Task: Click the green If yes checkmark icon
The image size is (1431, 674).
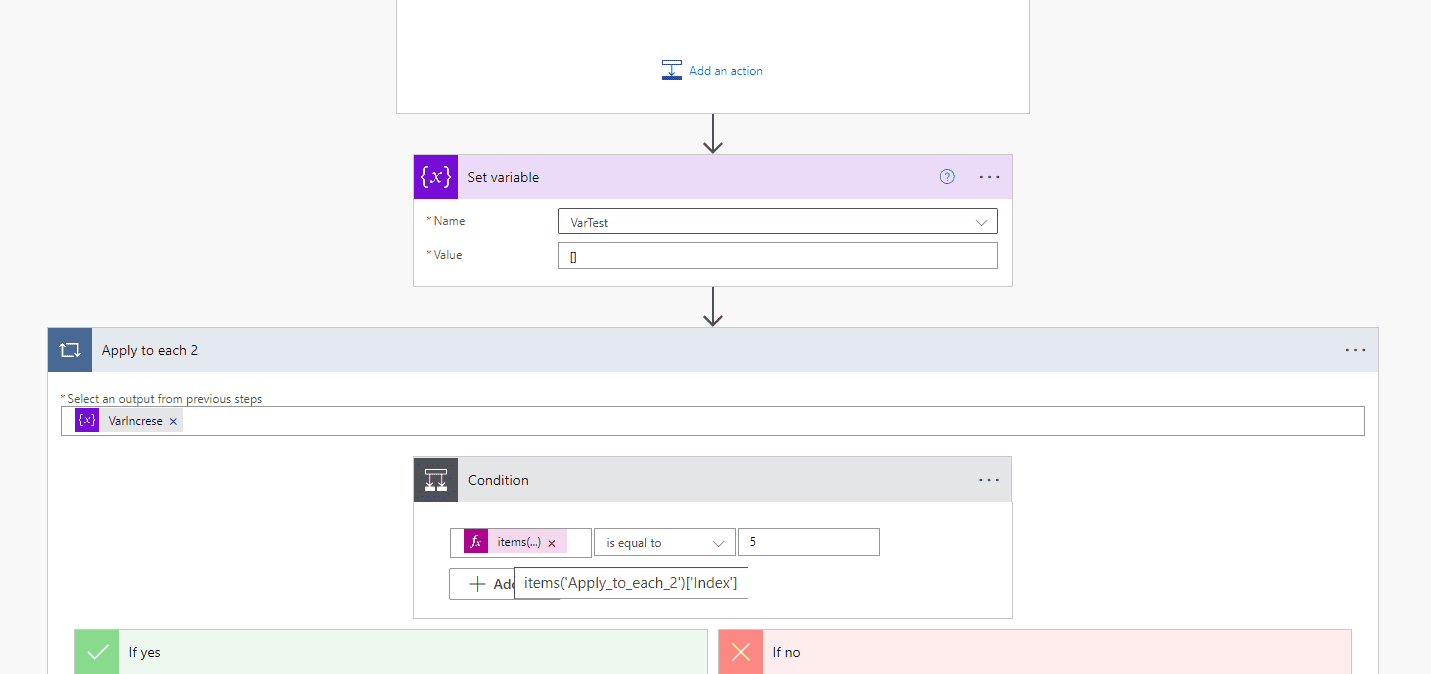Action: [x=96, y=651]
